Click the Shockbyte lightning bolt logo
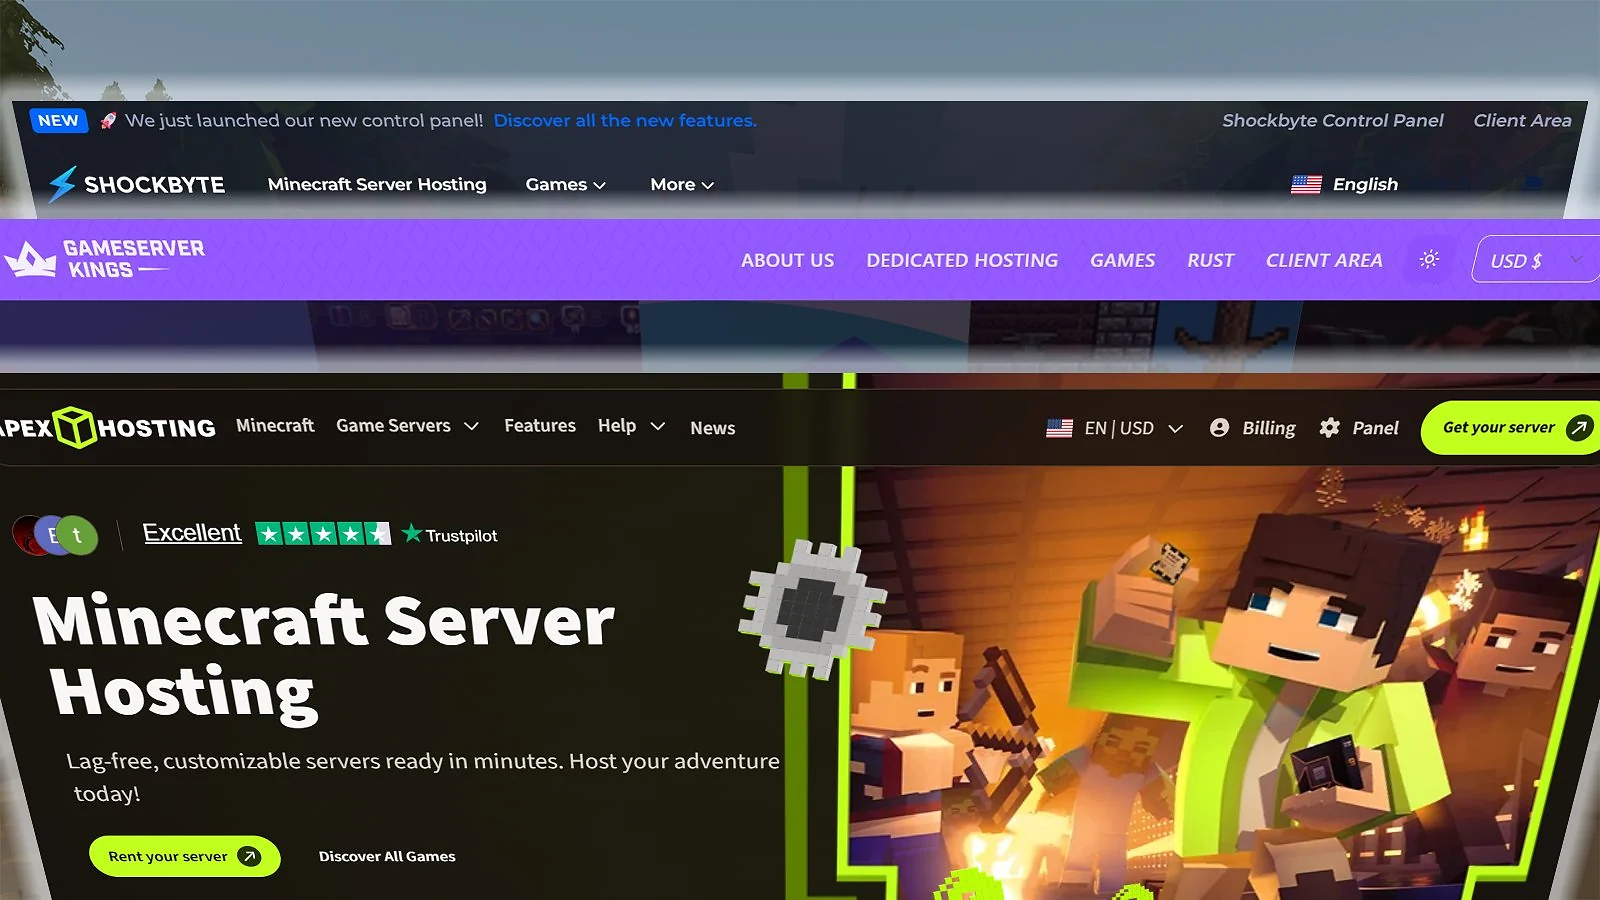1600x900 pixels. [x=62, y=184]
